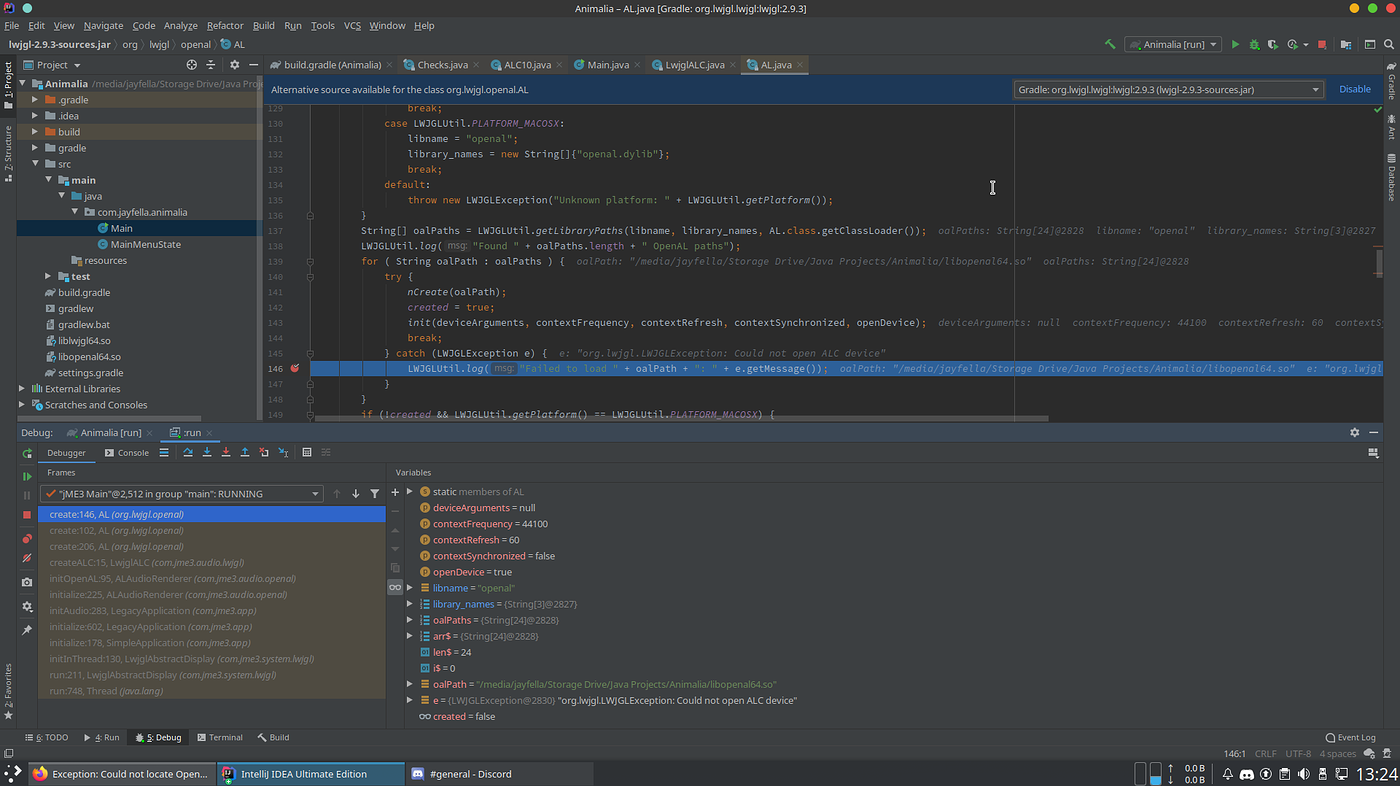Click the Firefox taskbar entry 'Exception: Could not locate'
The width and height of the screenshot is (1400, 786).
120,774
